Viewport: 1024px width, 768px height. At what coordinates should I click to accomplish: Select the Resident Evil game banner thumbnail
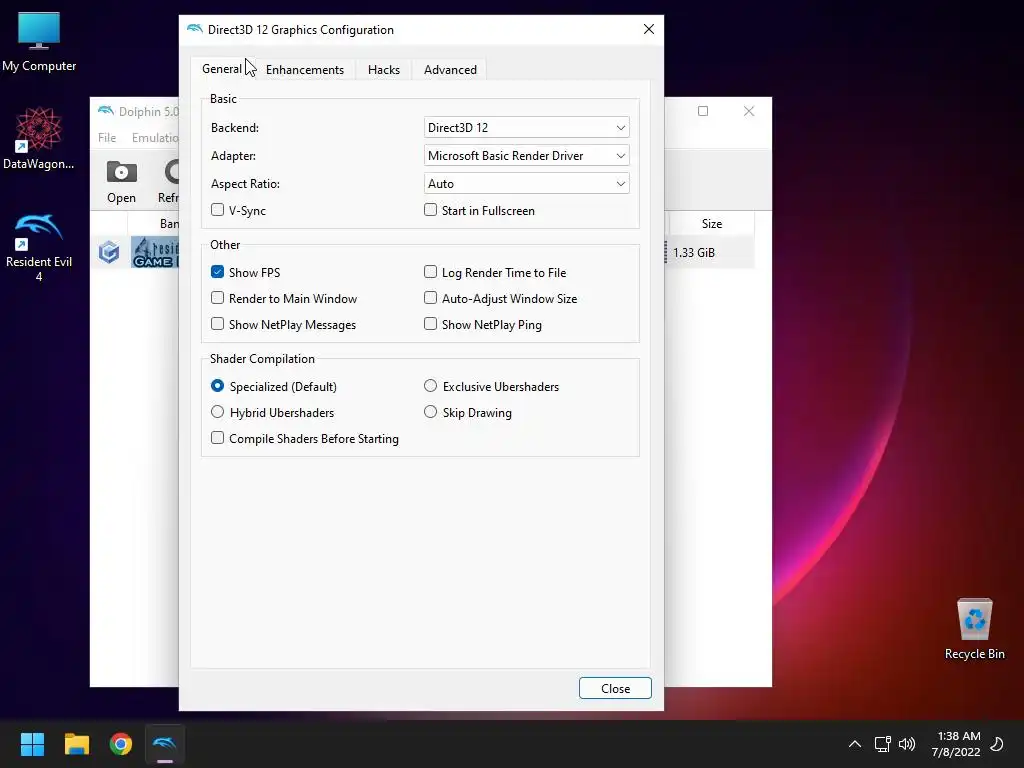[155, 252]
